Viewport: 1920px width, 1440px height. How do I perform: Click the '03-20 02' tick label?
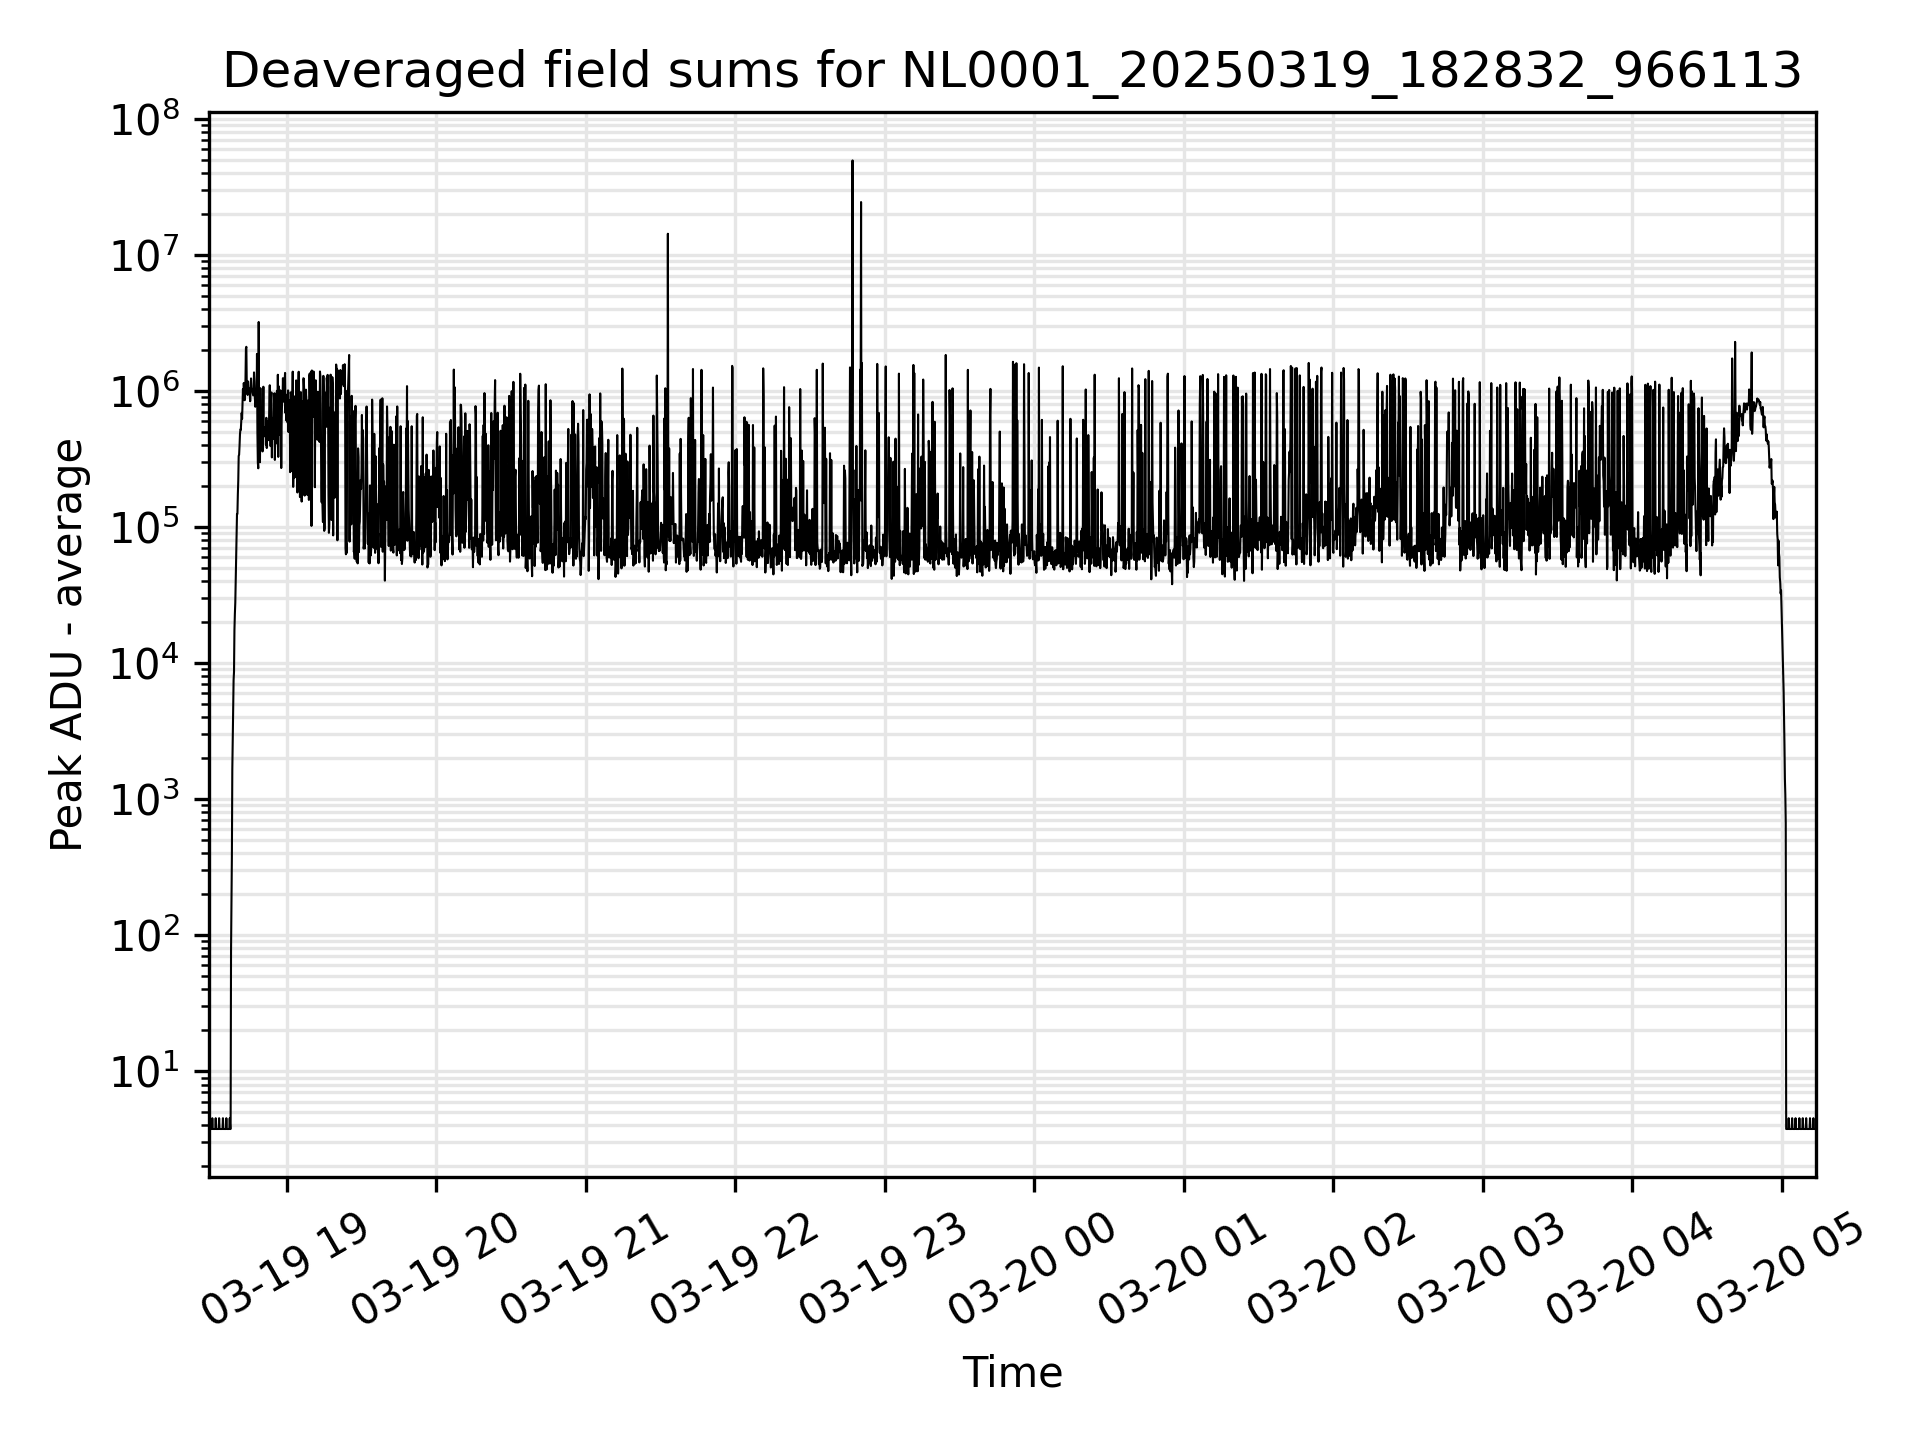(x=1330, y=1270)
